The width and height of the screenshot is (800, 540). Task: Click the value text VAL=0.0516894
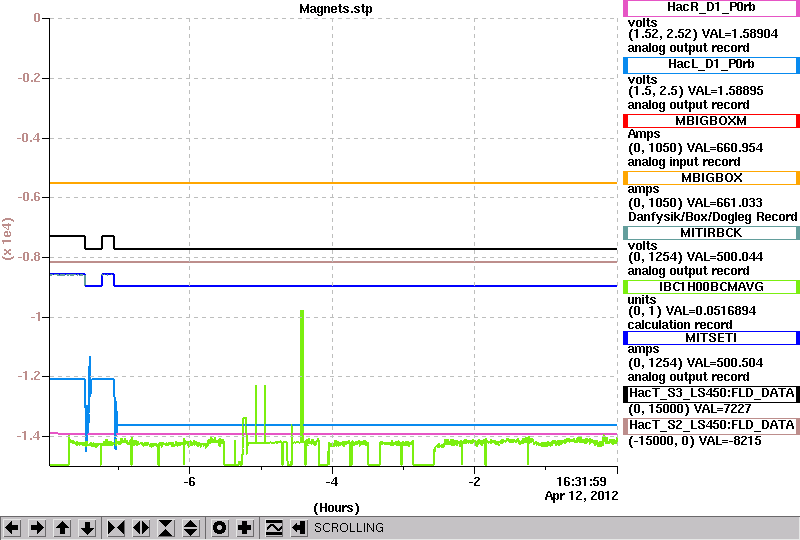point(711,311)
